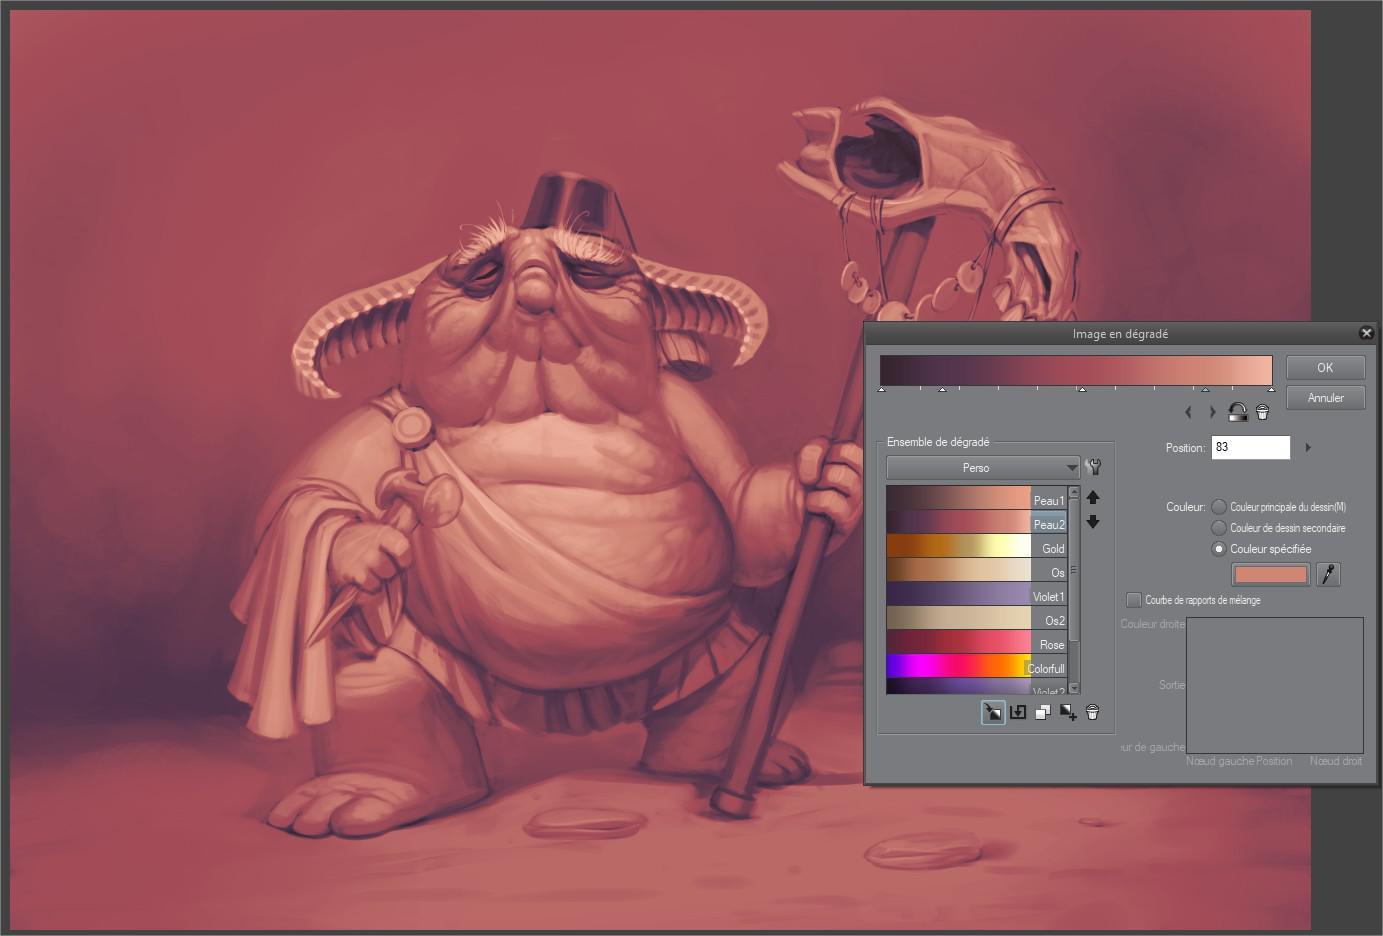The height and width of the screenshot is (936, 1383).
Task: Choose the Gold gradient
Action: (977, 546)
